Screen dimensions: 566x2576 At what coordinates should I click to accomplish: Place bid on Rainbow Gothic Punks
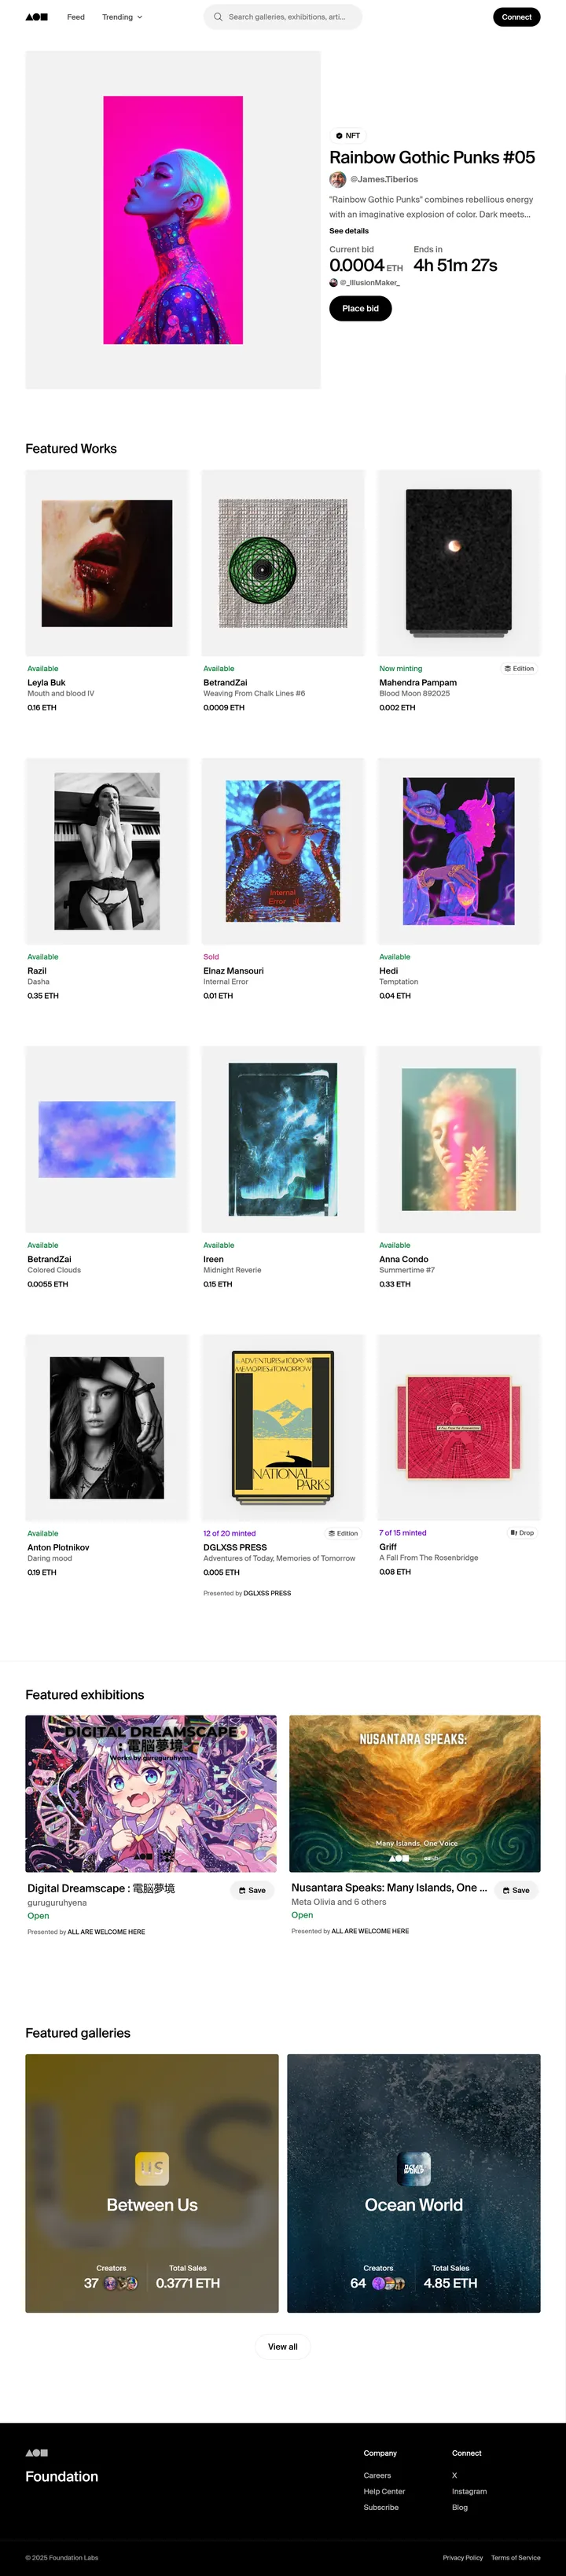coord(360,309)
